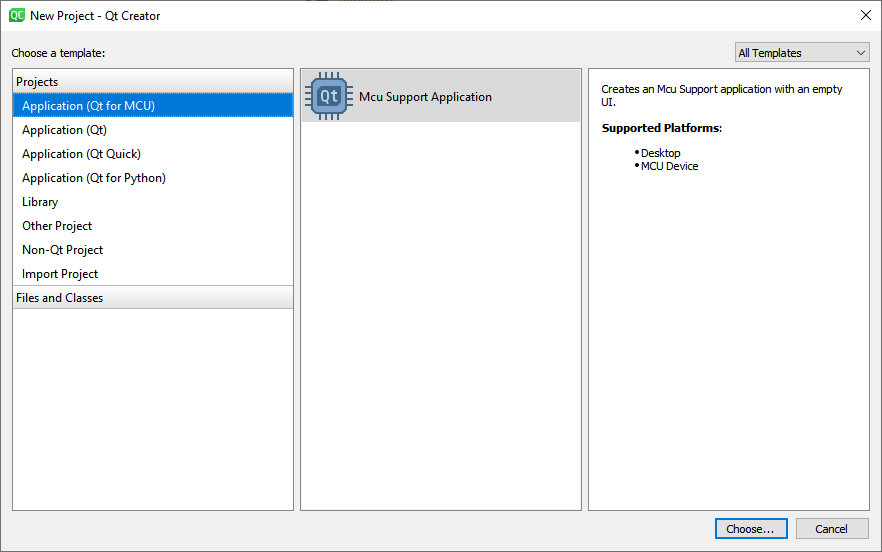Select Application (Qt for MCU) category

pyautogui.click(x=88, y=106)
